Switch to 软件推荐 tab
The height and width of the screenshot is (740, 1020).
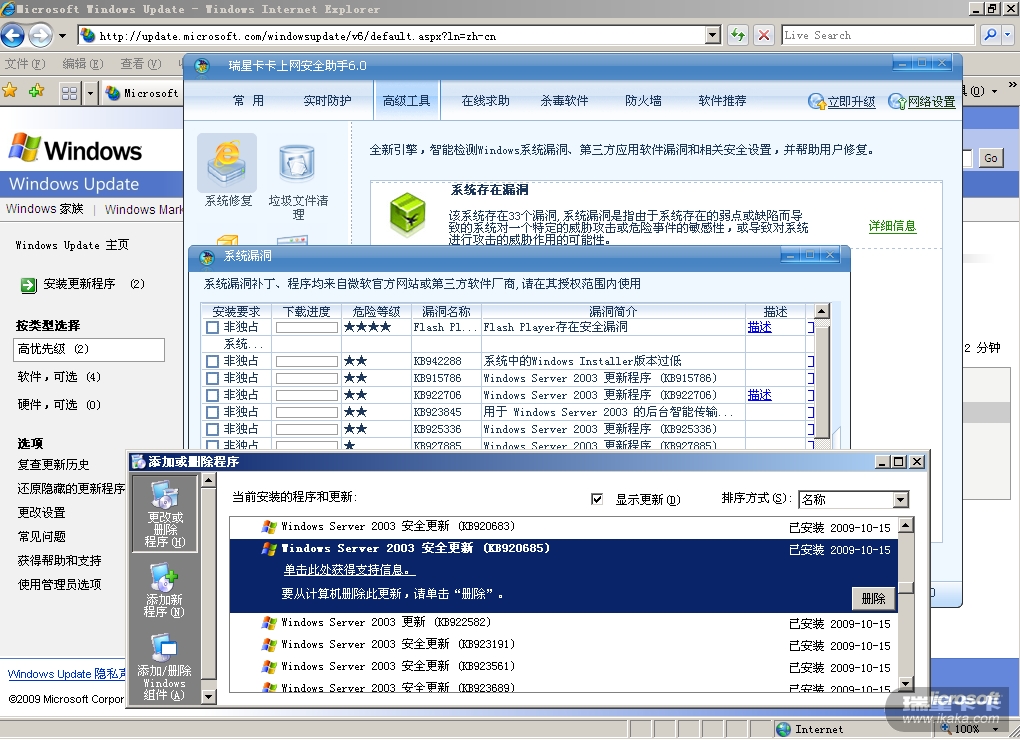pos(722,101)
